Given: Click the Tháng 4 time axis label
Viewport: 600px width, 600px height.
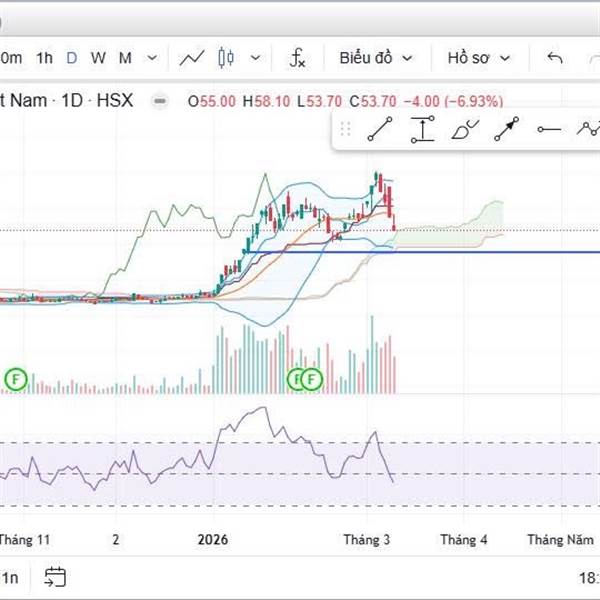Looking at the screenshot, I should [464, 540].
